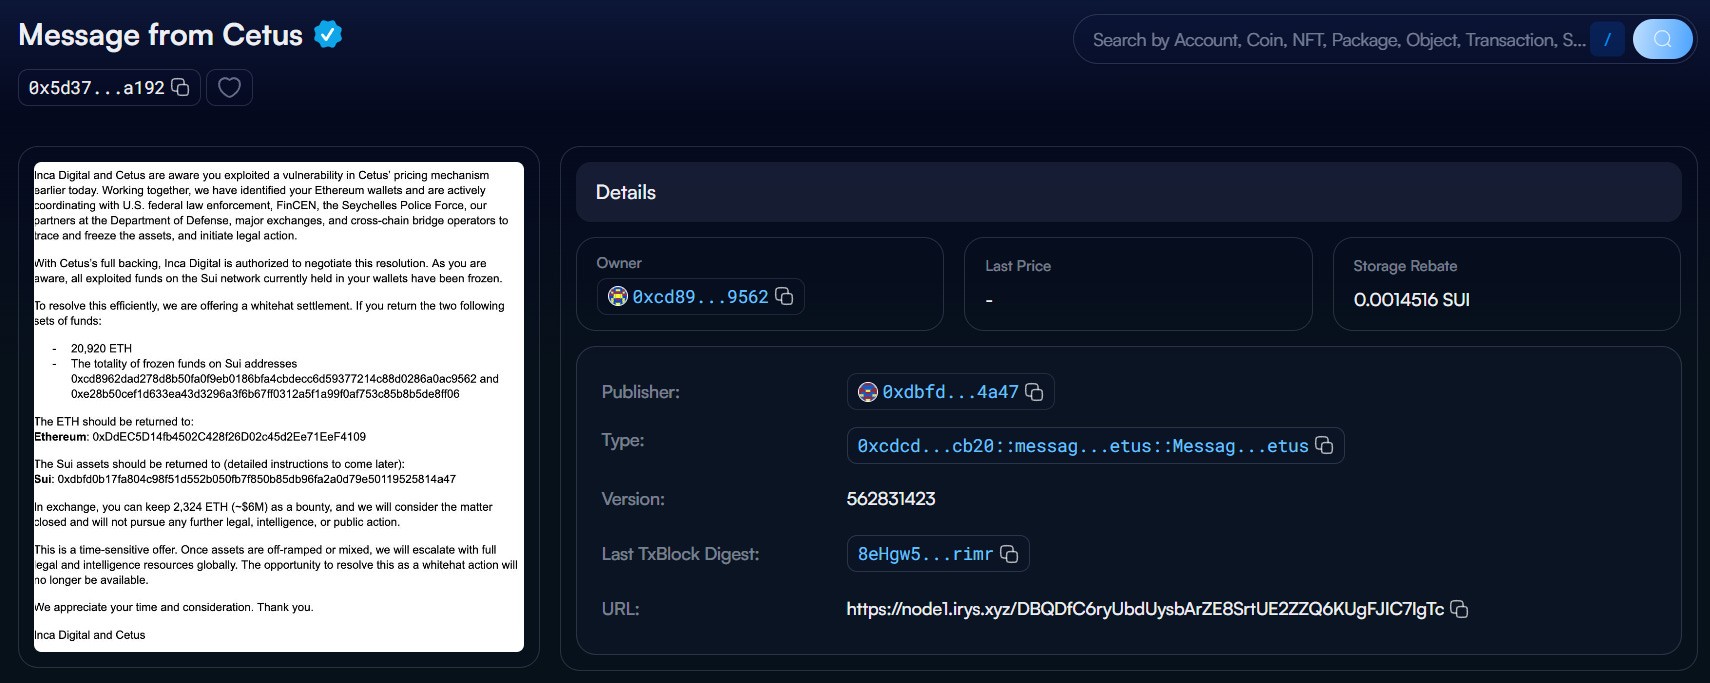Click the node1.irys.xyz URL text

coord(1145,609)
